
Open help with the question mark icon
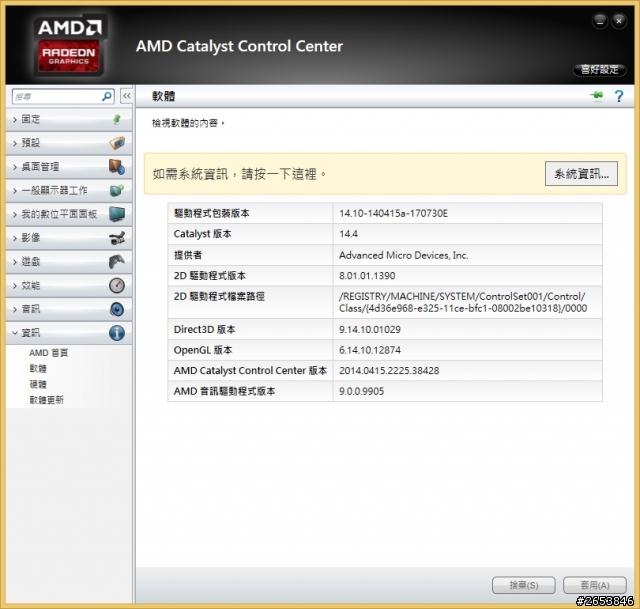pos(619,96)
